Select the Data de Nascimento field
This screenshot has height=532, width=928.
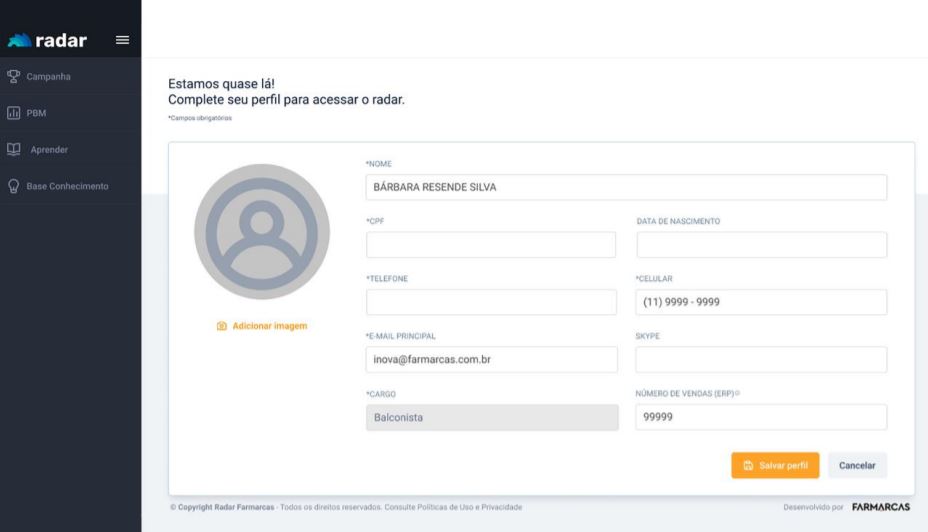click(x=761, y=245)
